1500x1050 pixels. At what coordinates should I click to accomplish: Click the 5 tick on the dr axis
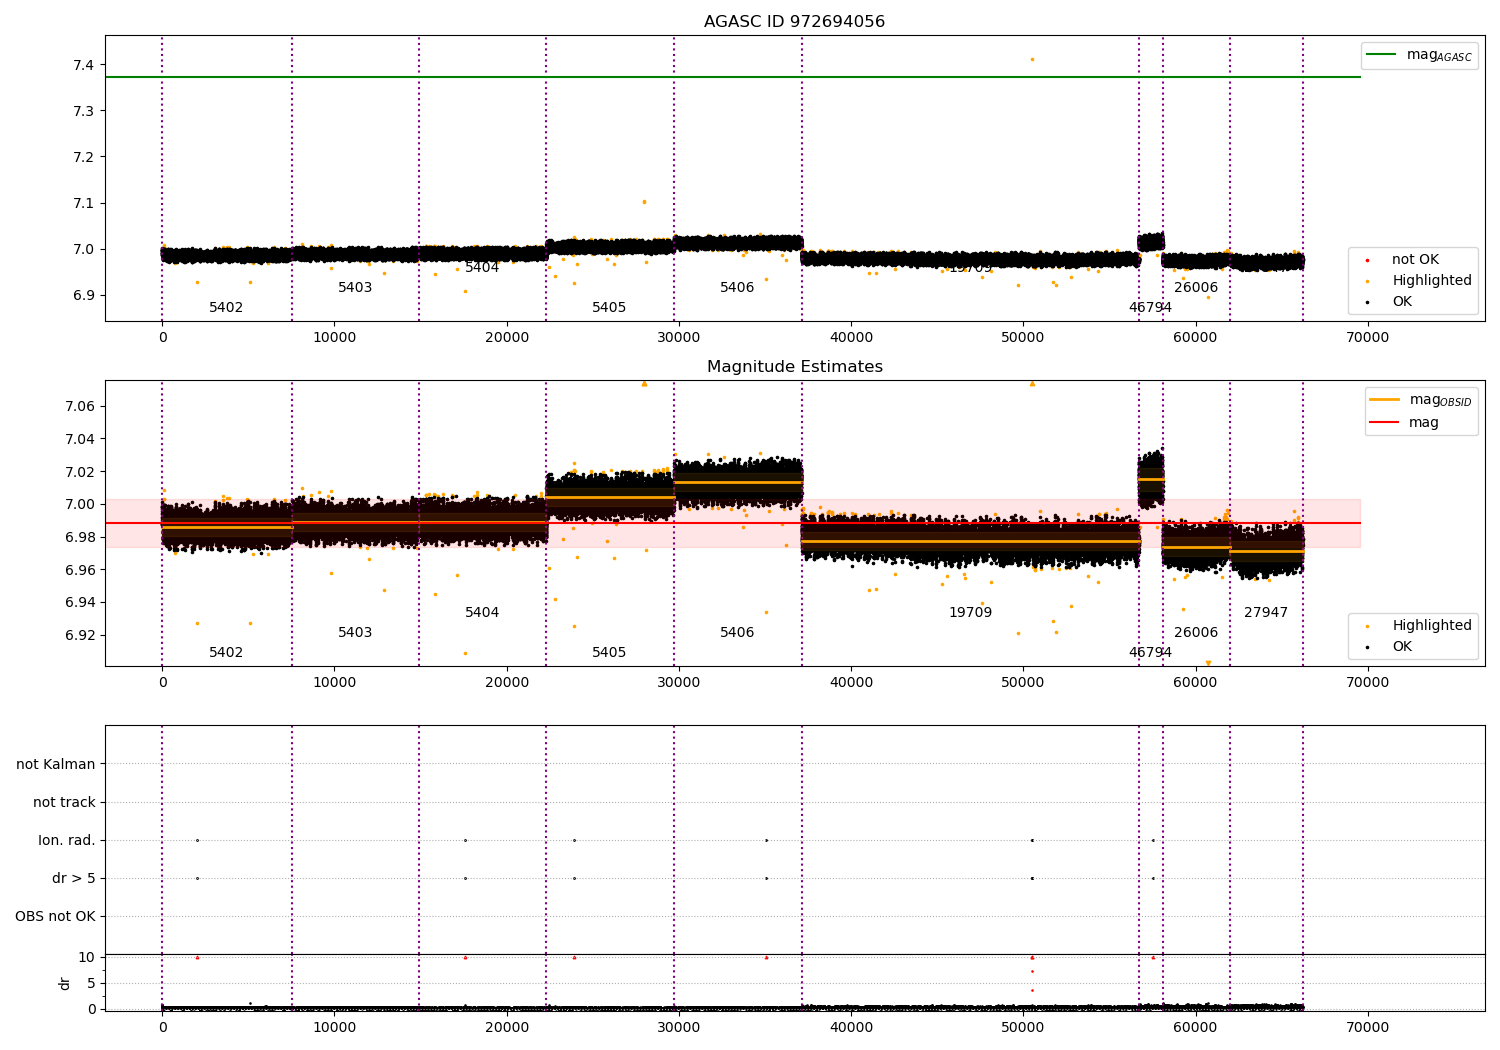[x=91, y=983]
